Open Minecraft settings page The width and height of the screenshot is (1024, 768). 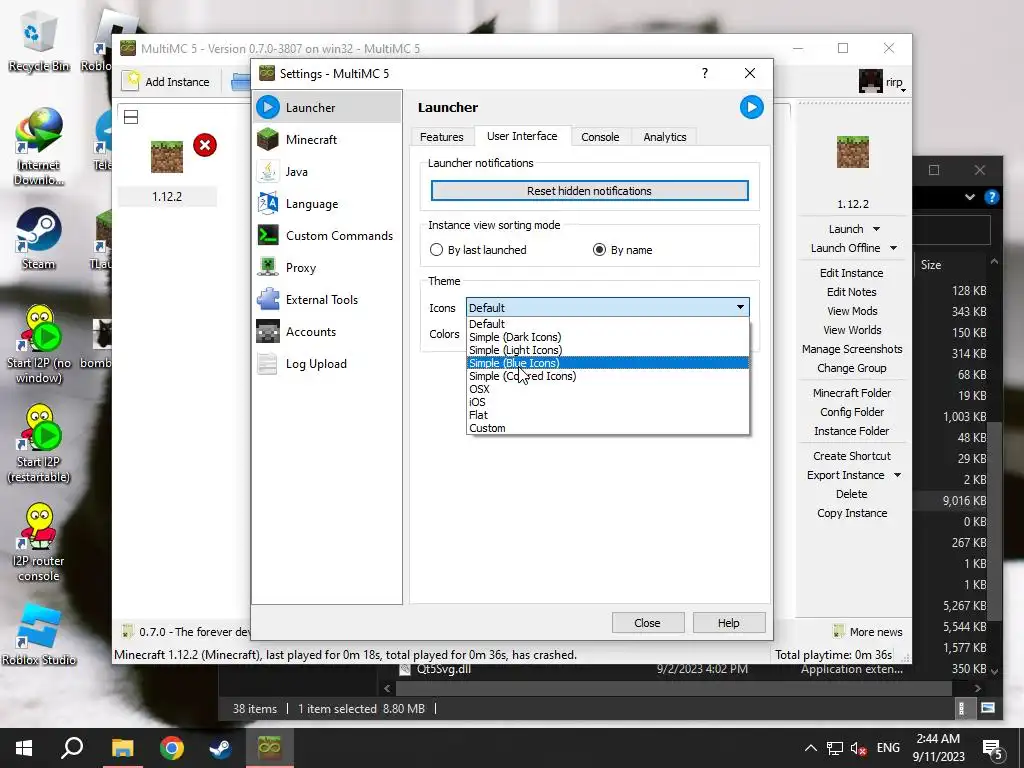(327, 140)
